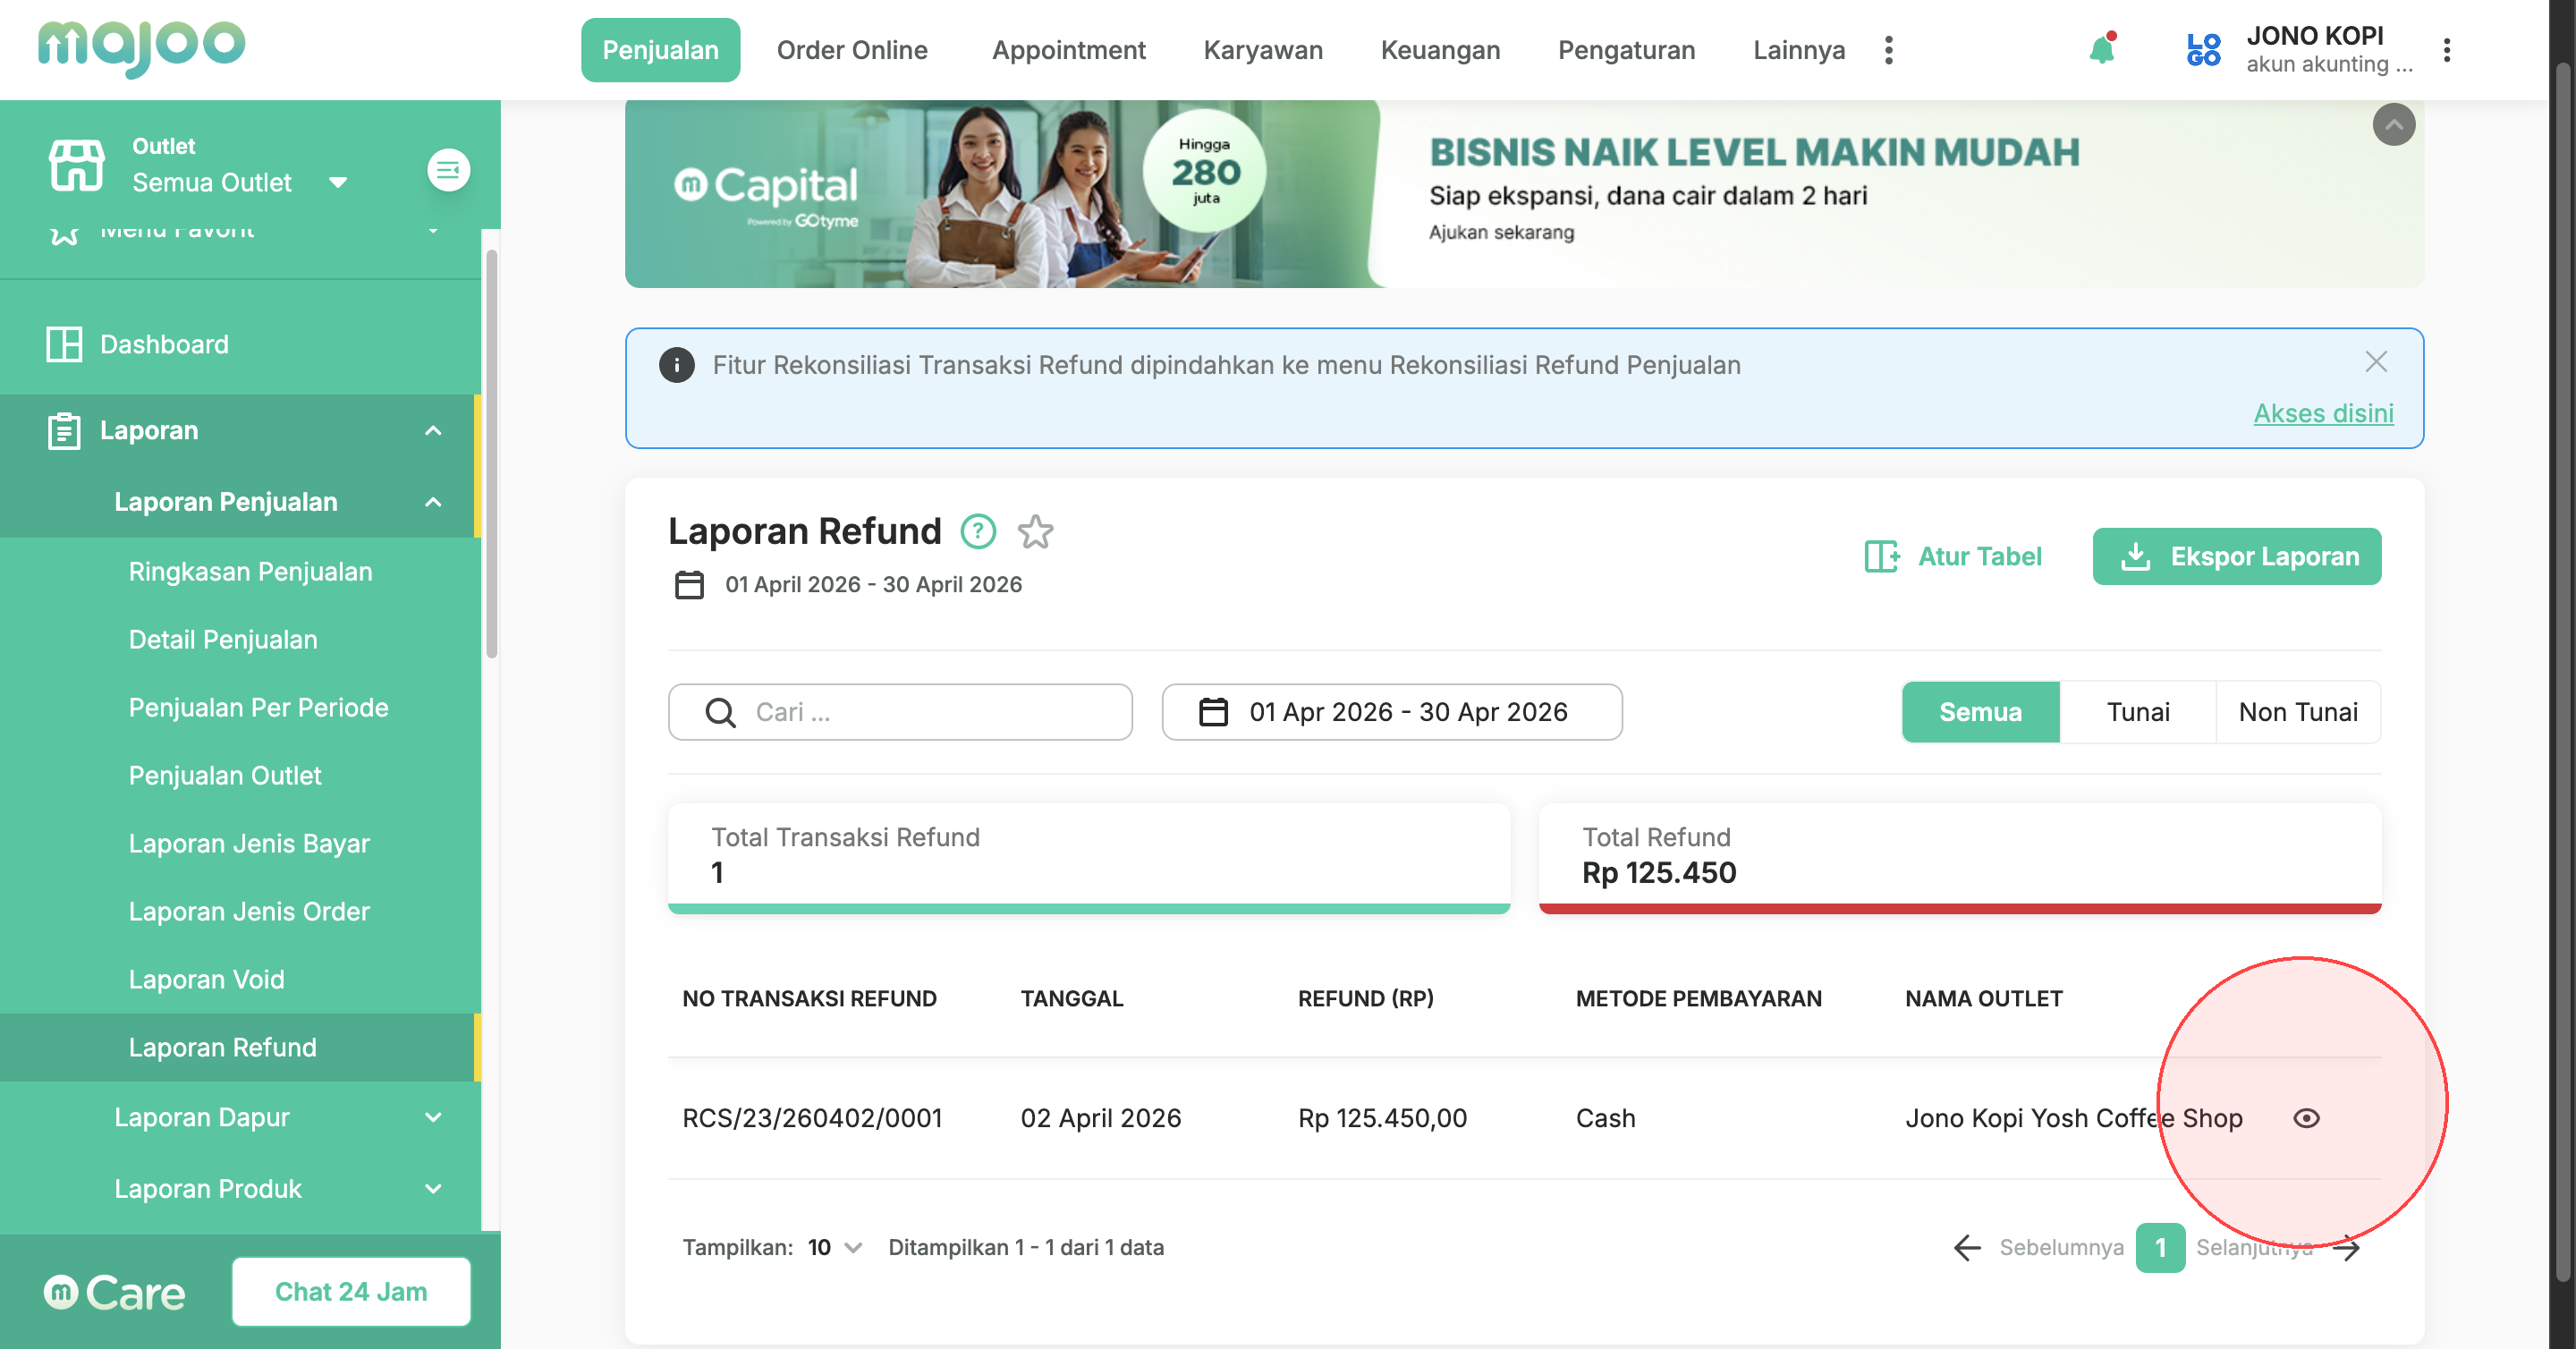Select the Non Tunai filter
The image size is (2576, 1349).
pos(2298,712)
